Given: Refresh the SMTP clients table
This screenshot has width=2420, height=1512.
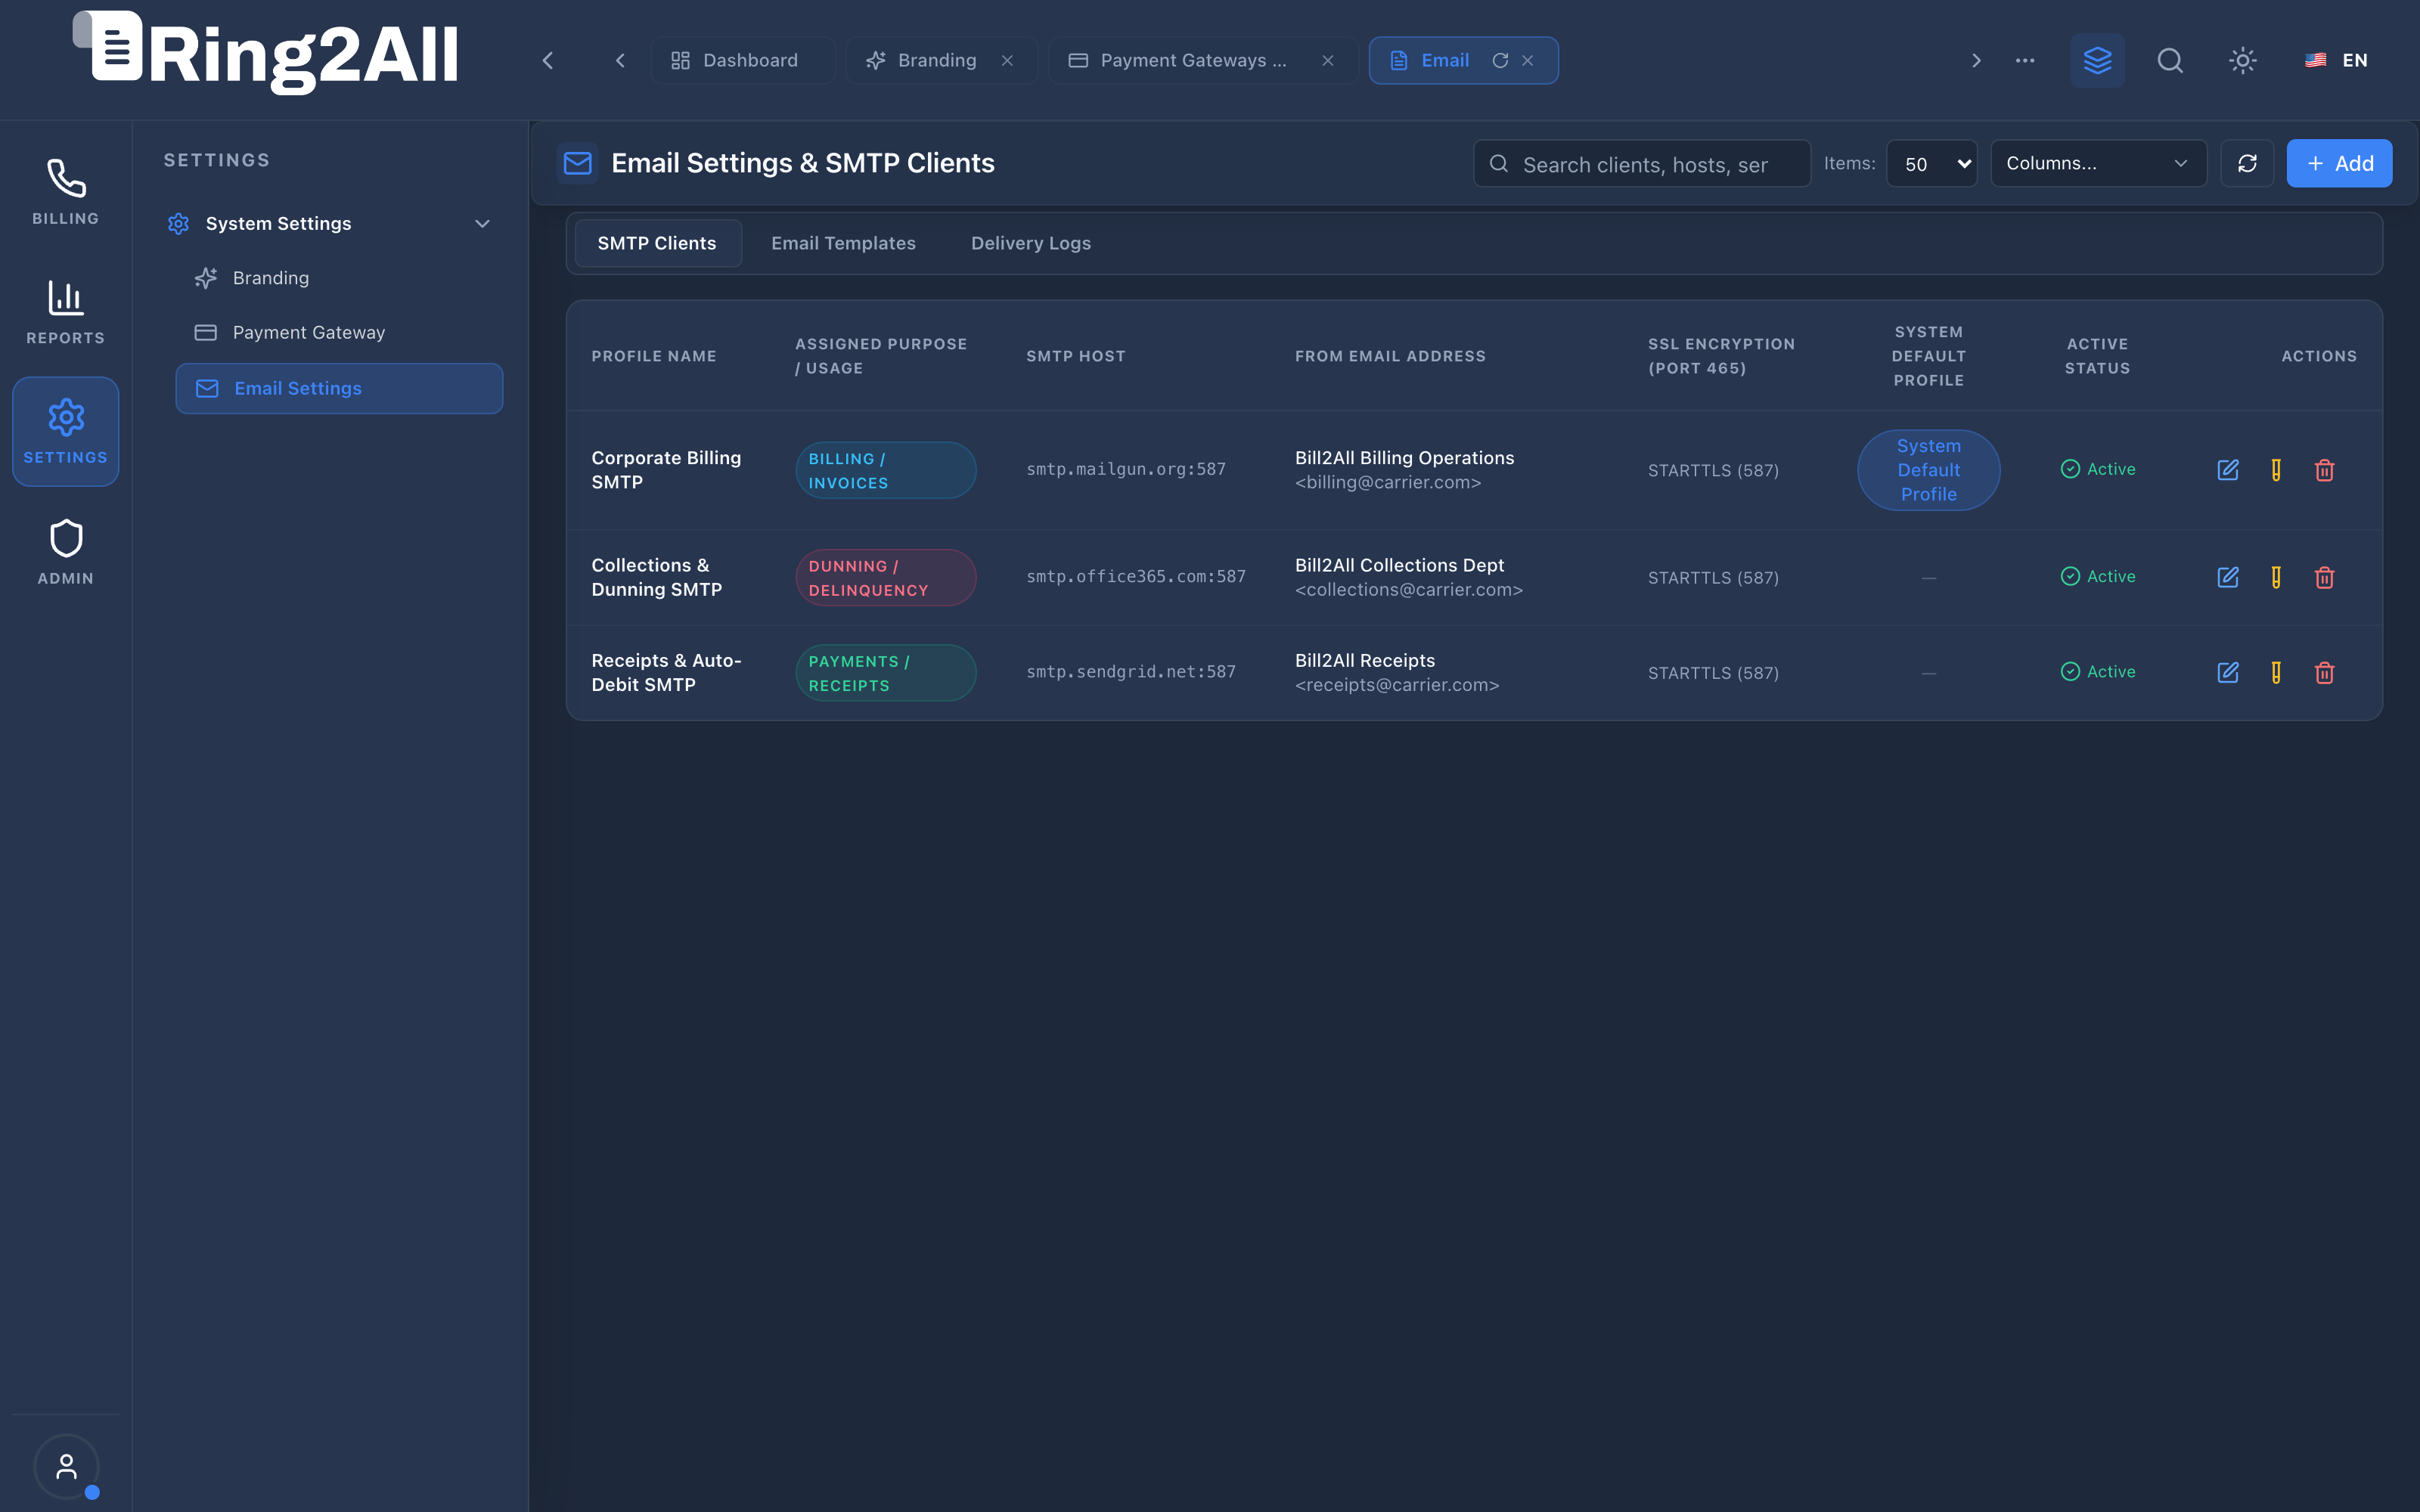Looking at the screenshot, I should coord(2247,163).
